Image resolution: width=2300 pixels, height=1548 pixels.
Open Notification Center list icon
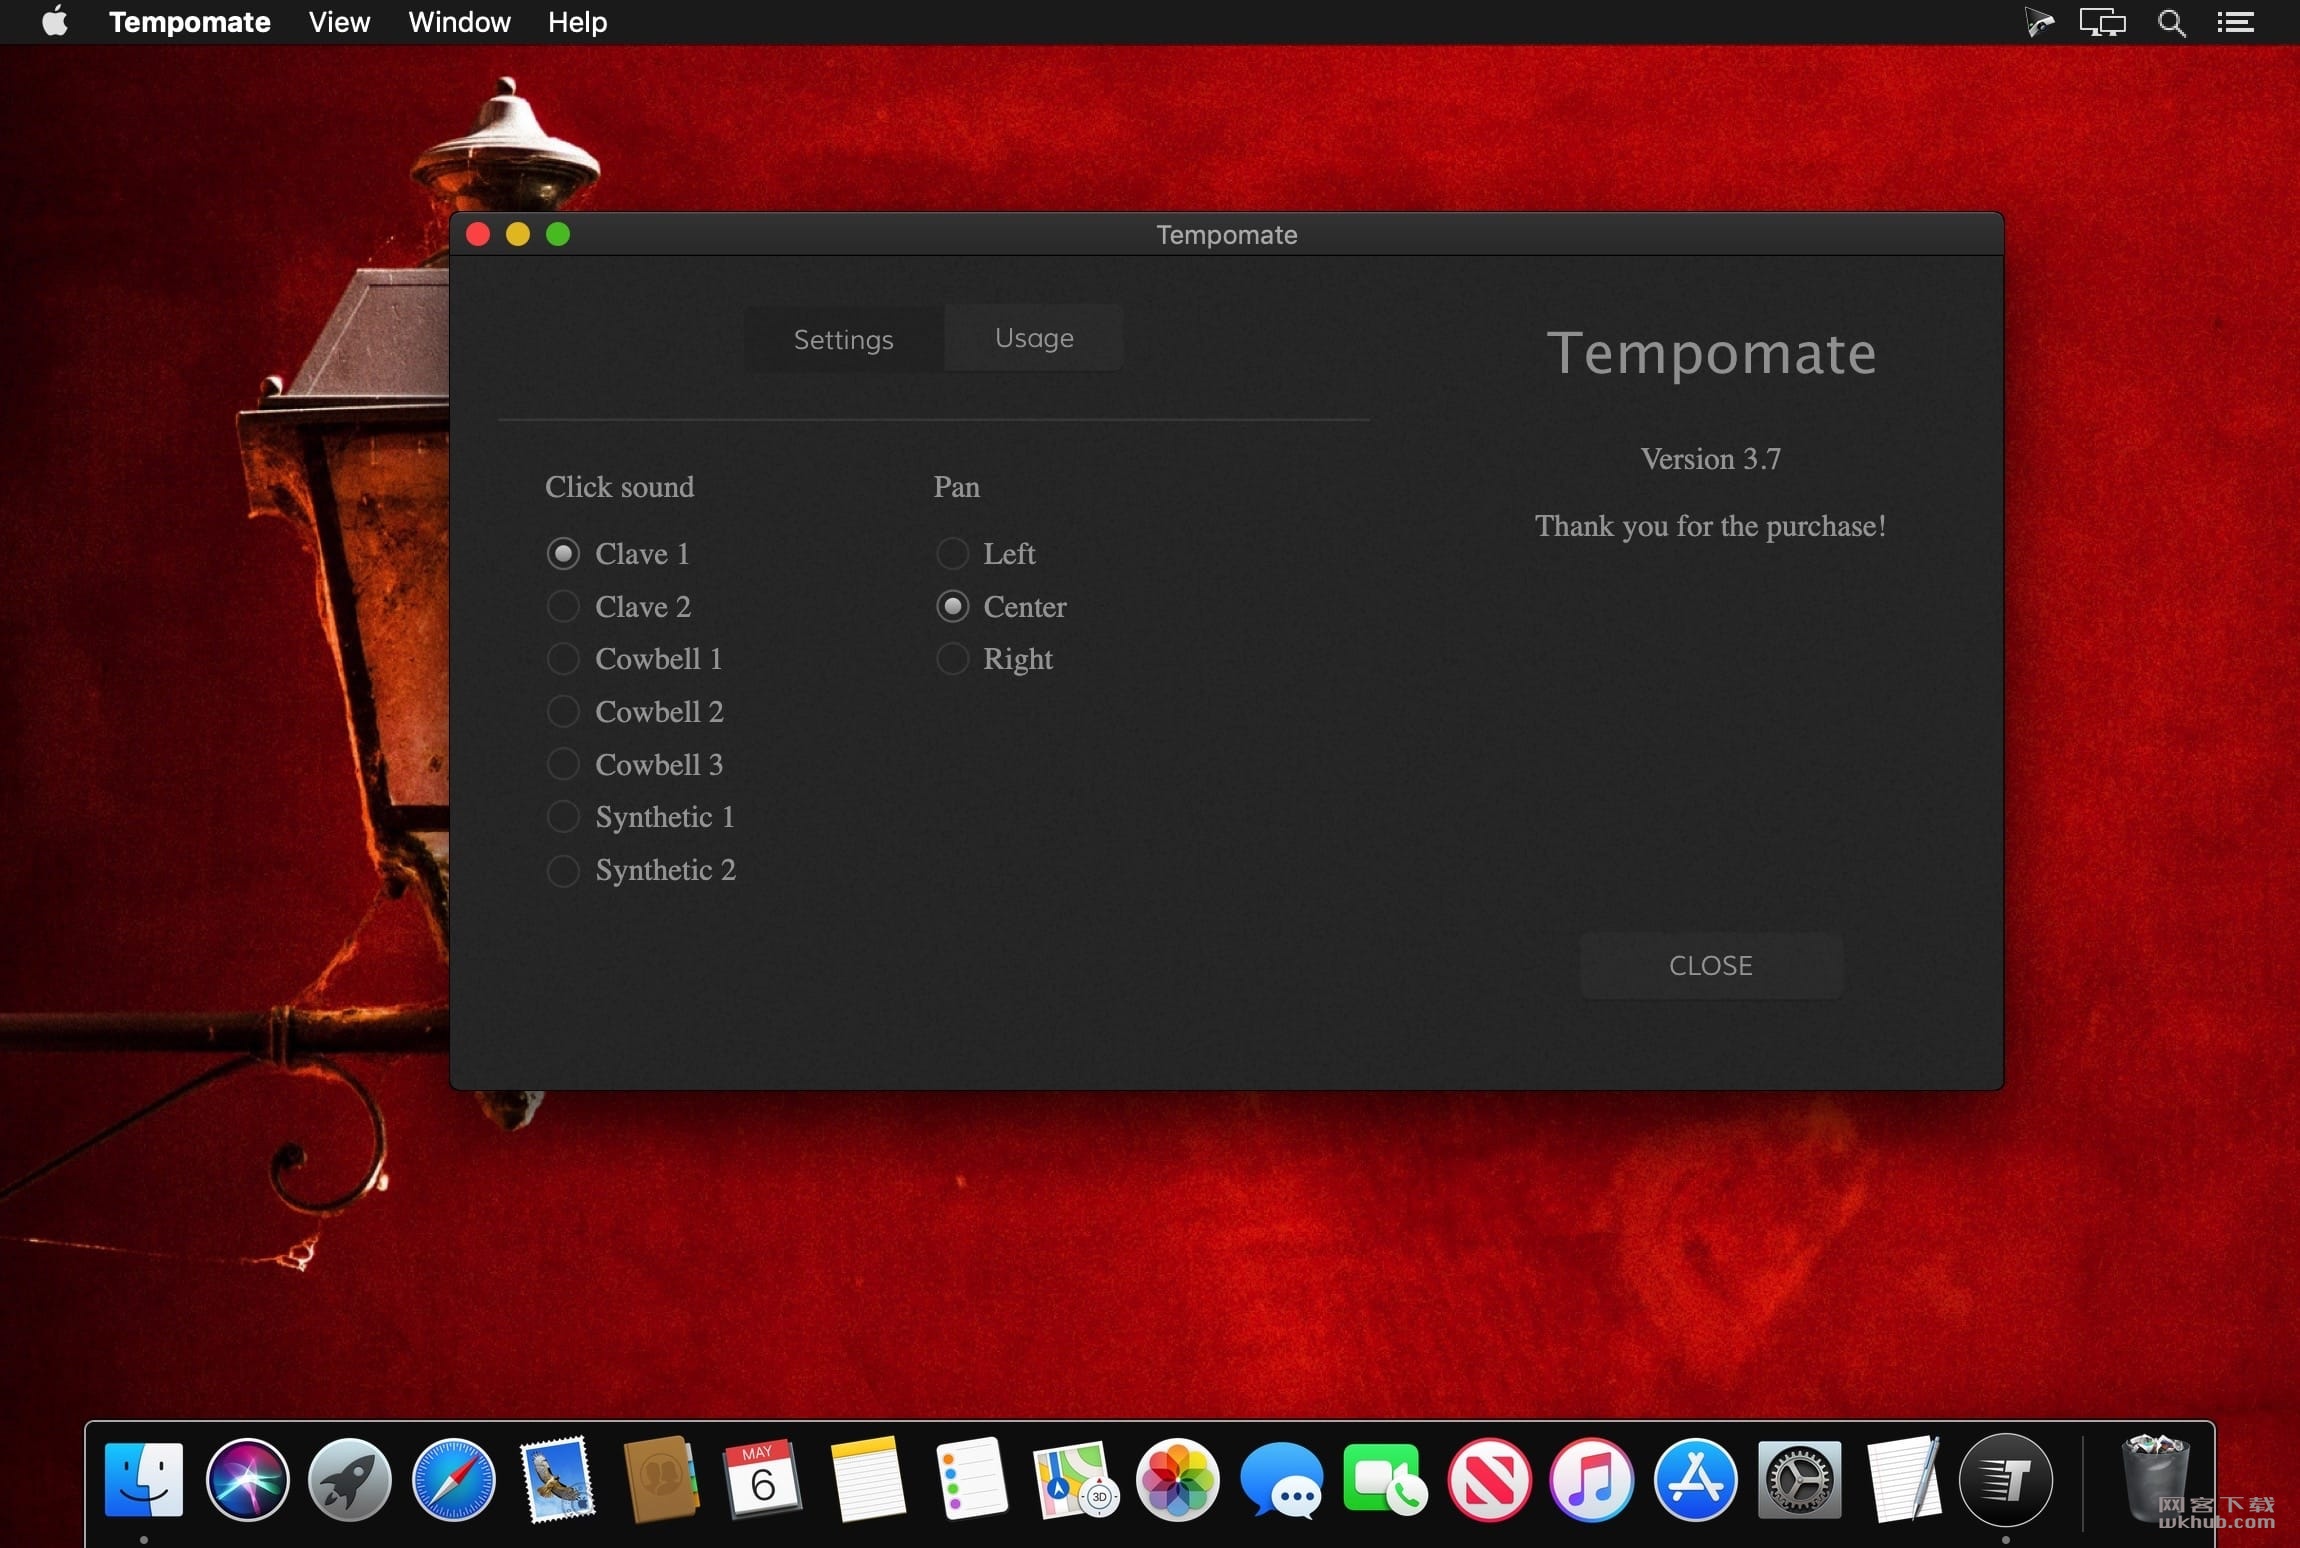pyautogui.click(x=2236, y=22)
